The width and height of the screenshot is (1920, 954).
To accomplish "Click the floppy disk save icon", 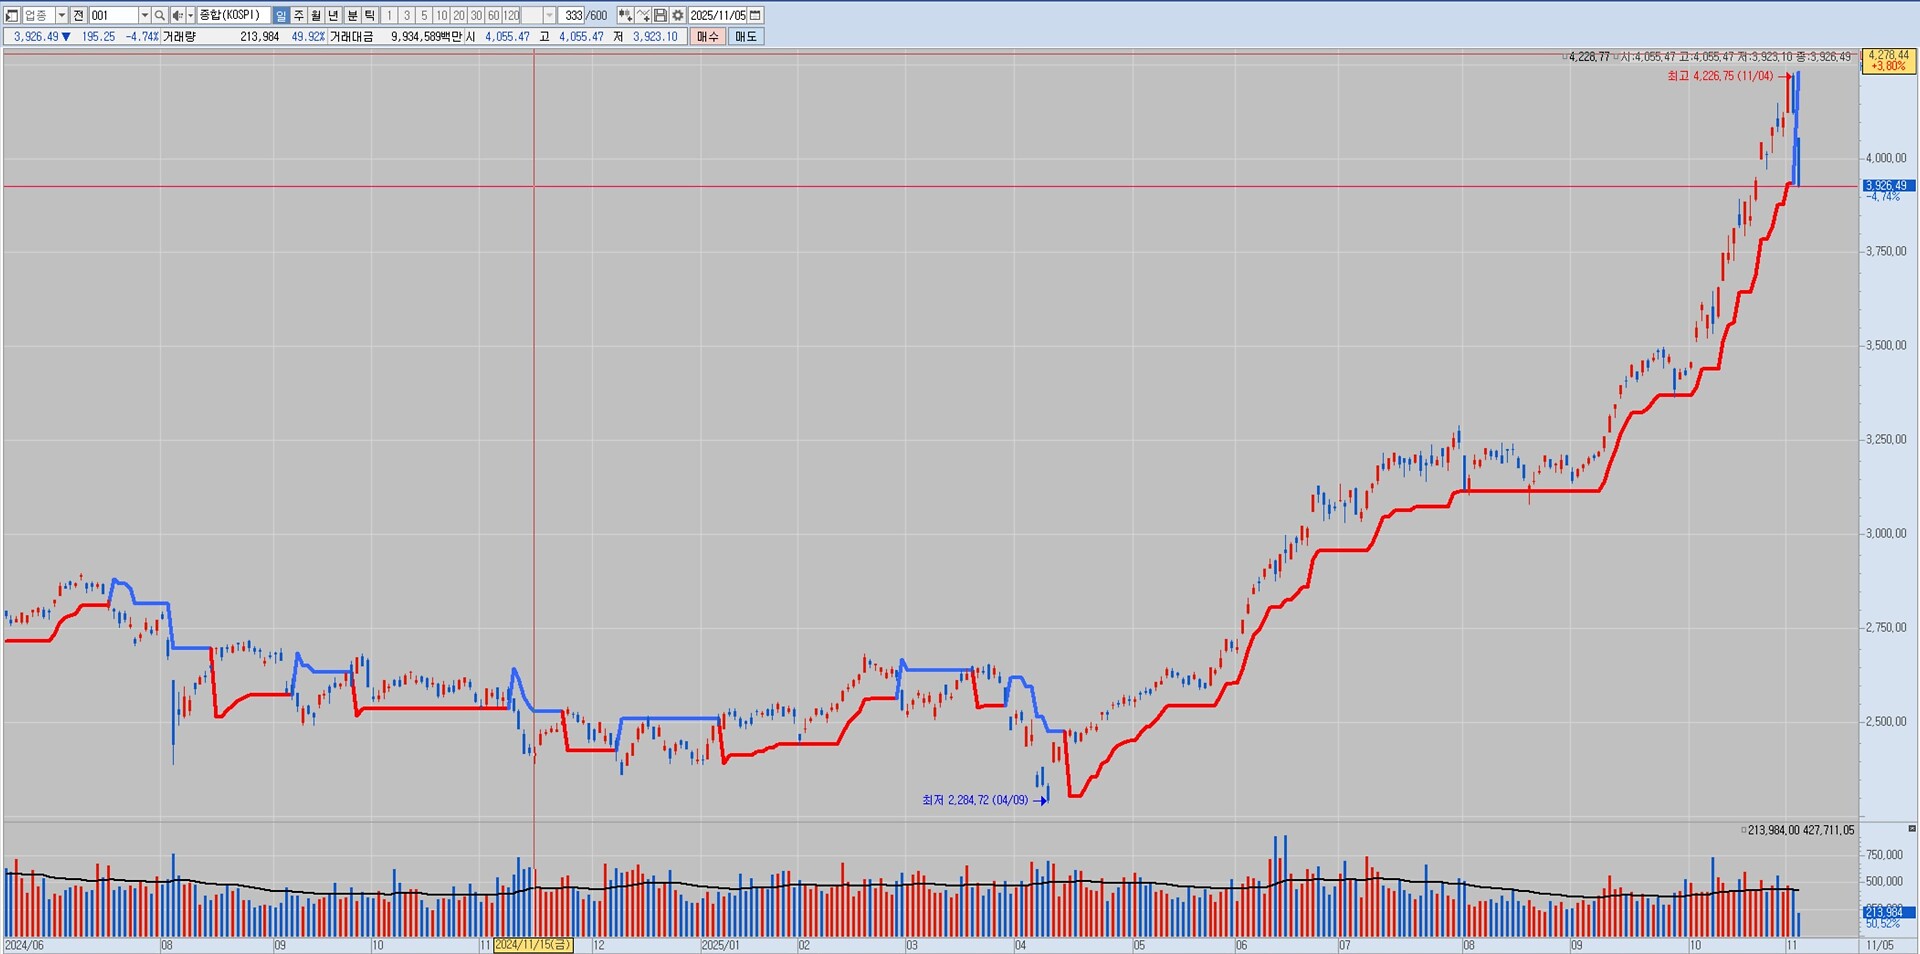I will pyautogui.click(x=660, y=15).
